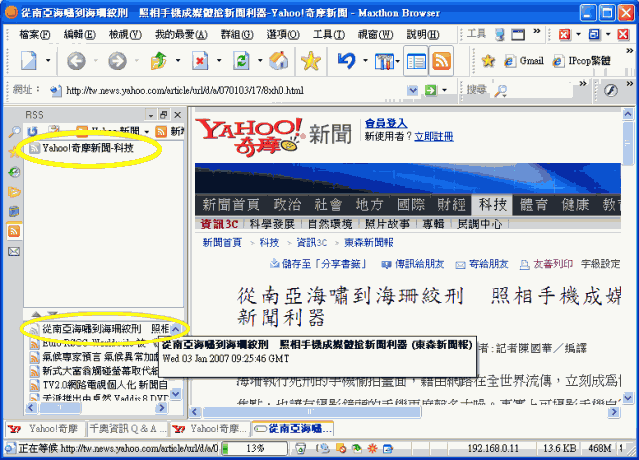The height and width of the screenshot is (460, 639).
Task: Click the green Go arrow beside address bar
Action: tap(430, 90)
